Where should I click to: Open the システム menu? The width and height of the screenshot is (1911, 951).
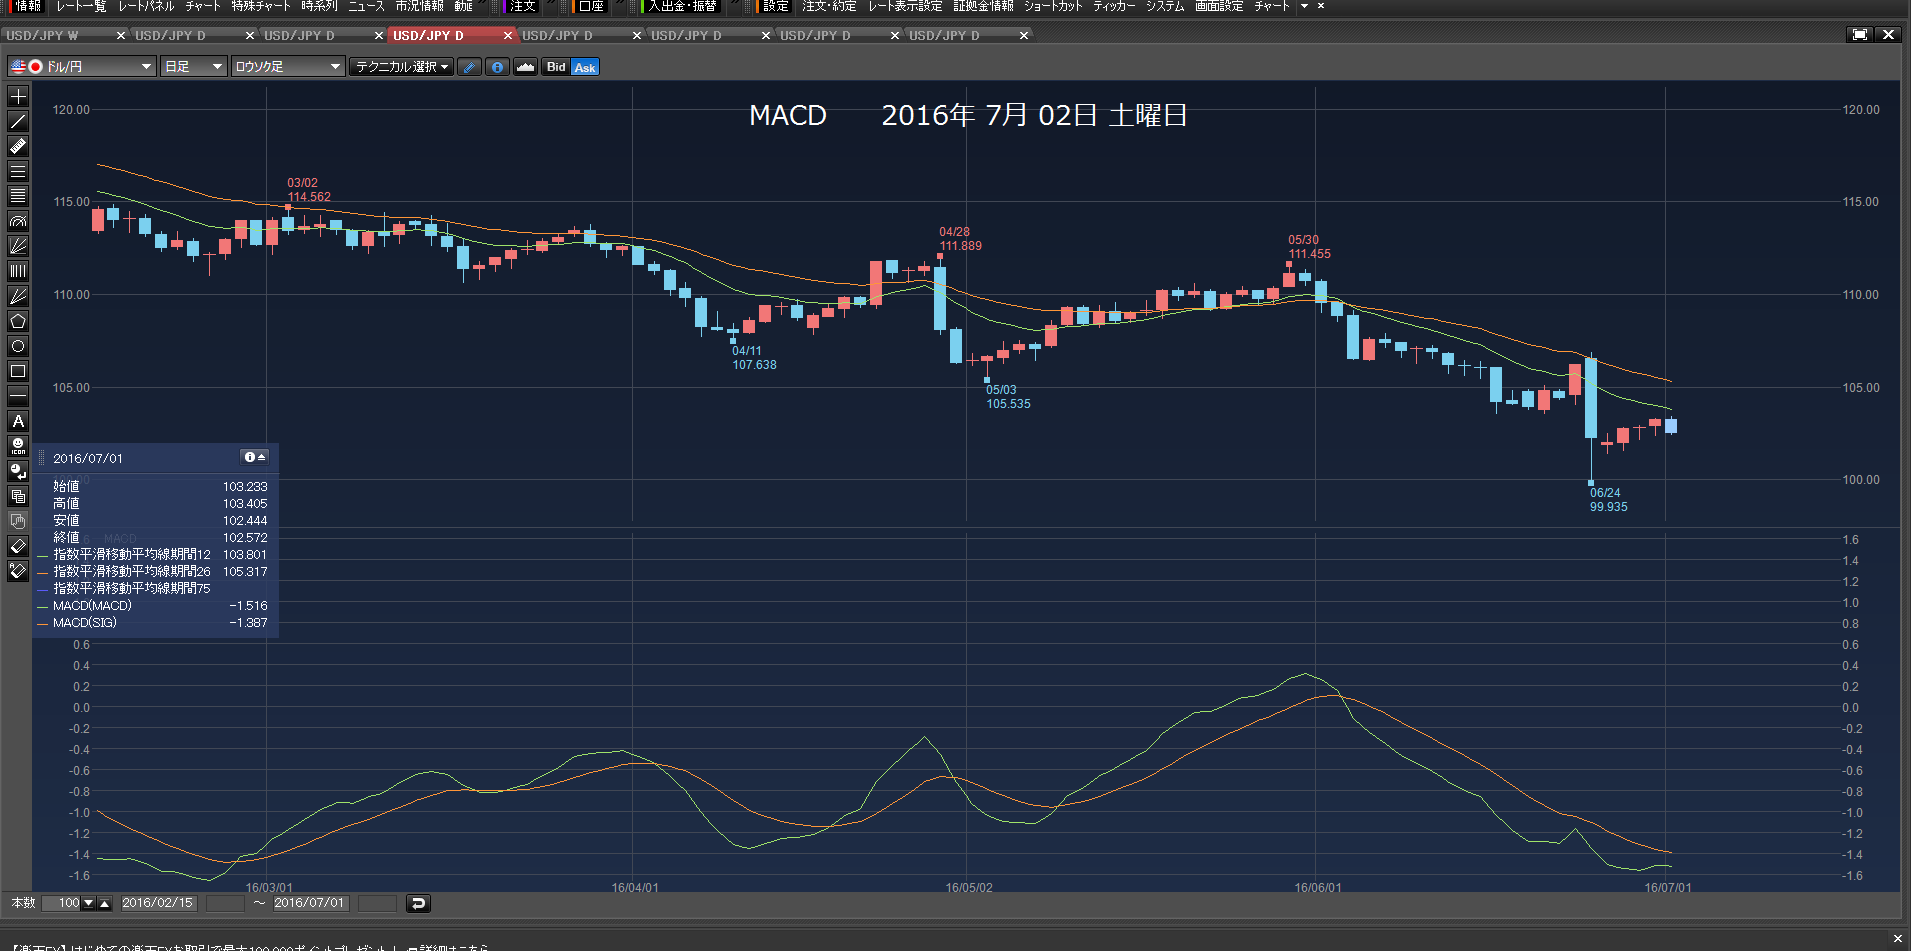pyautogui.click(x=1165, y=6)
